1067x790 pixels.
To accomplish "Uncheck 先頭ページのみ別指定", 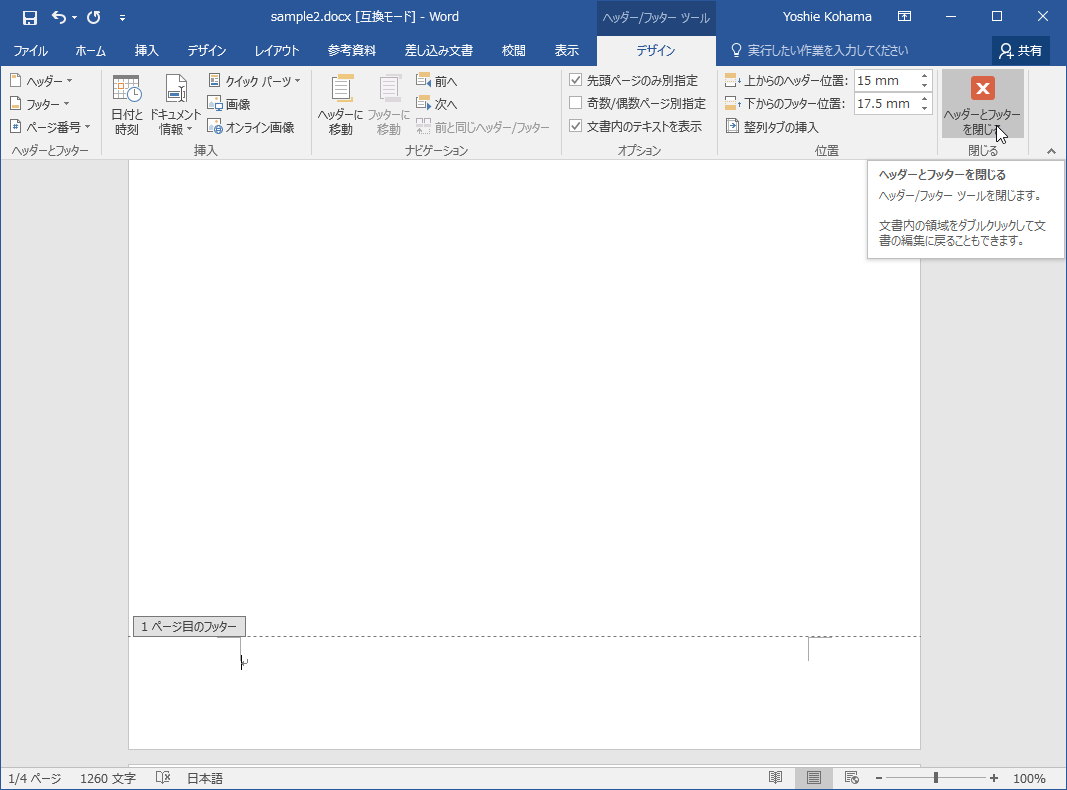I will (x=576, y=80).
